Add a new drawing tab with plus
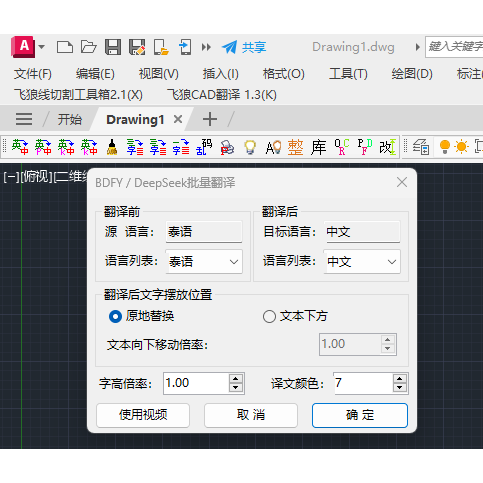Screen dimensions: 483x483 point(210,119)
